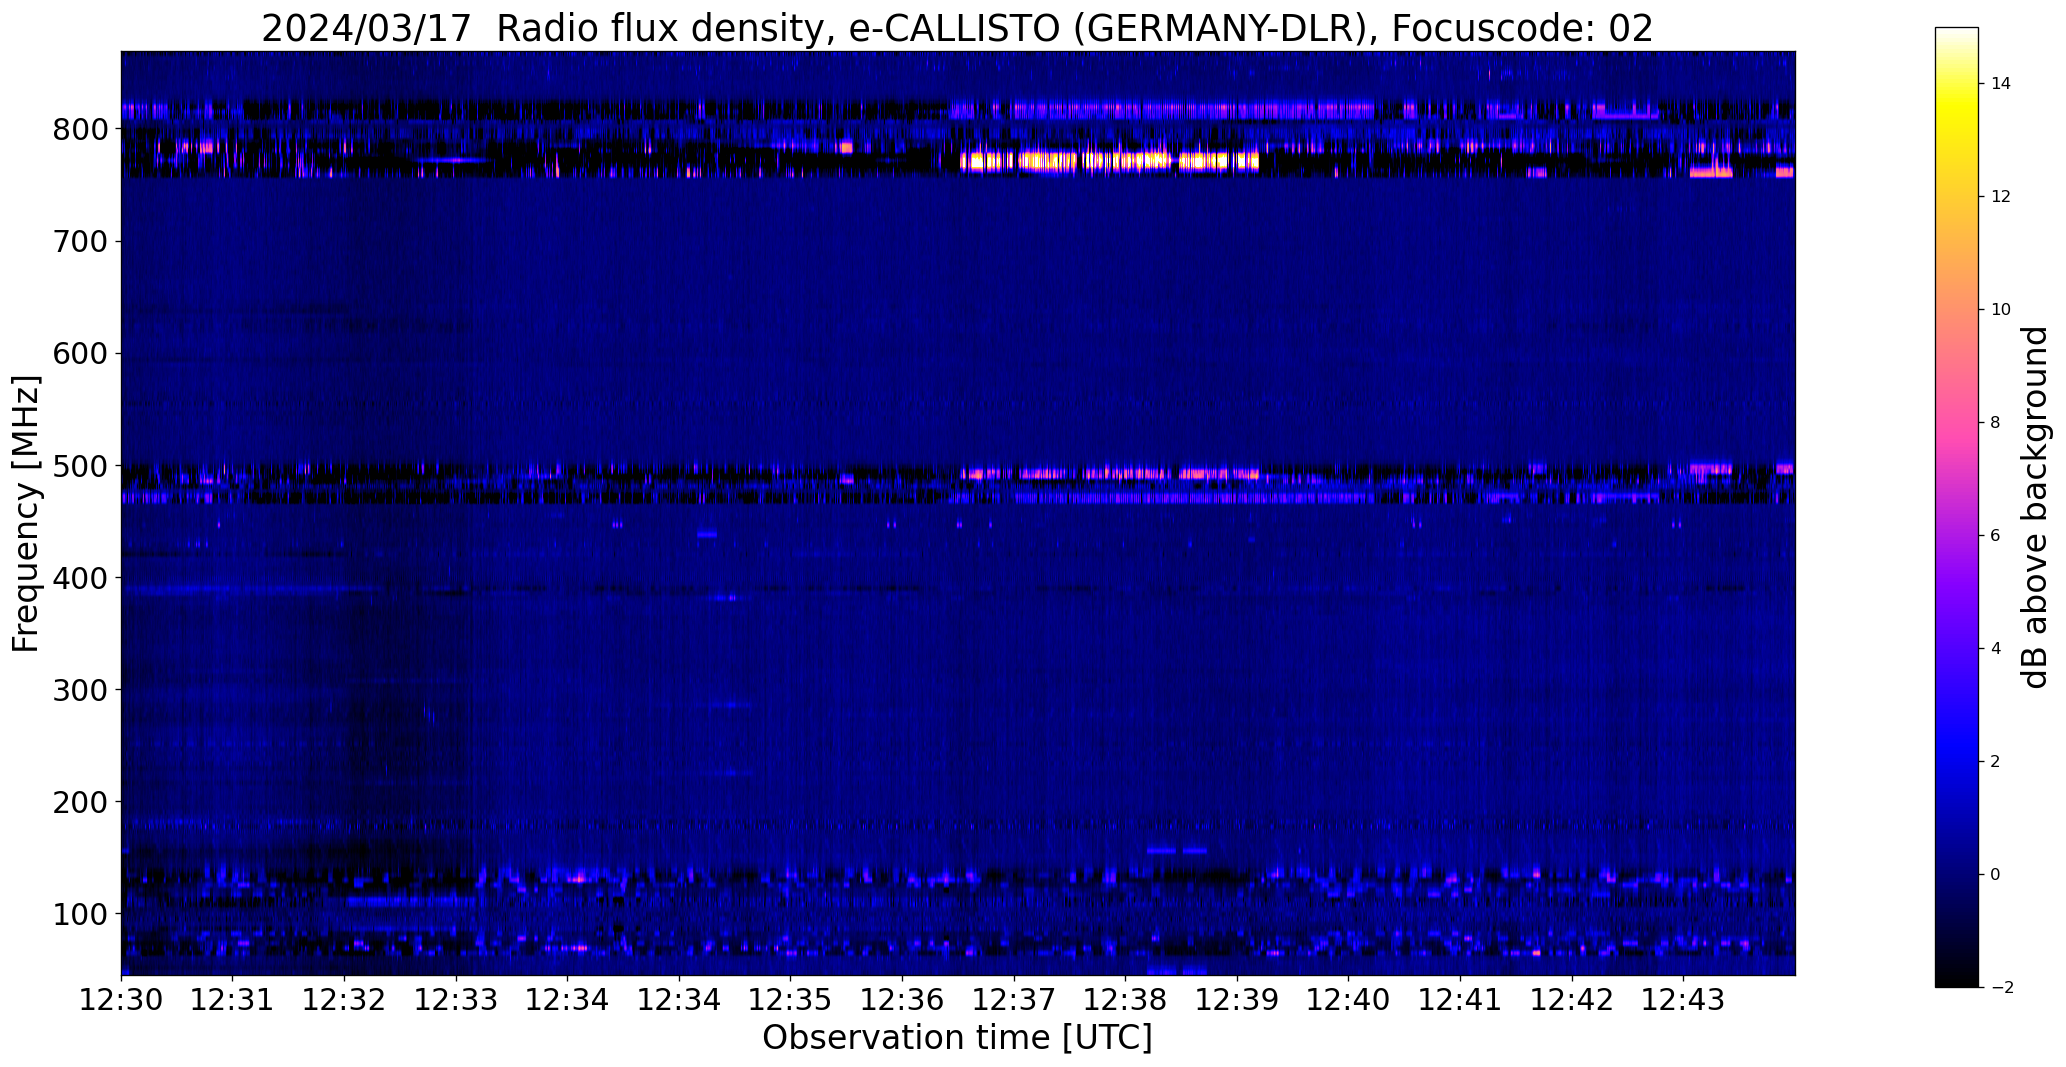Click the 12:30 time tick label
The width and height of the screenshot is (2066, 1067).
pos(121,1000)
